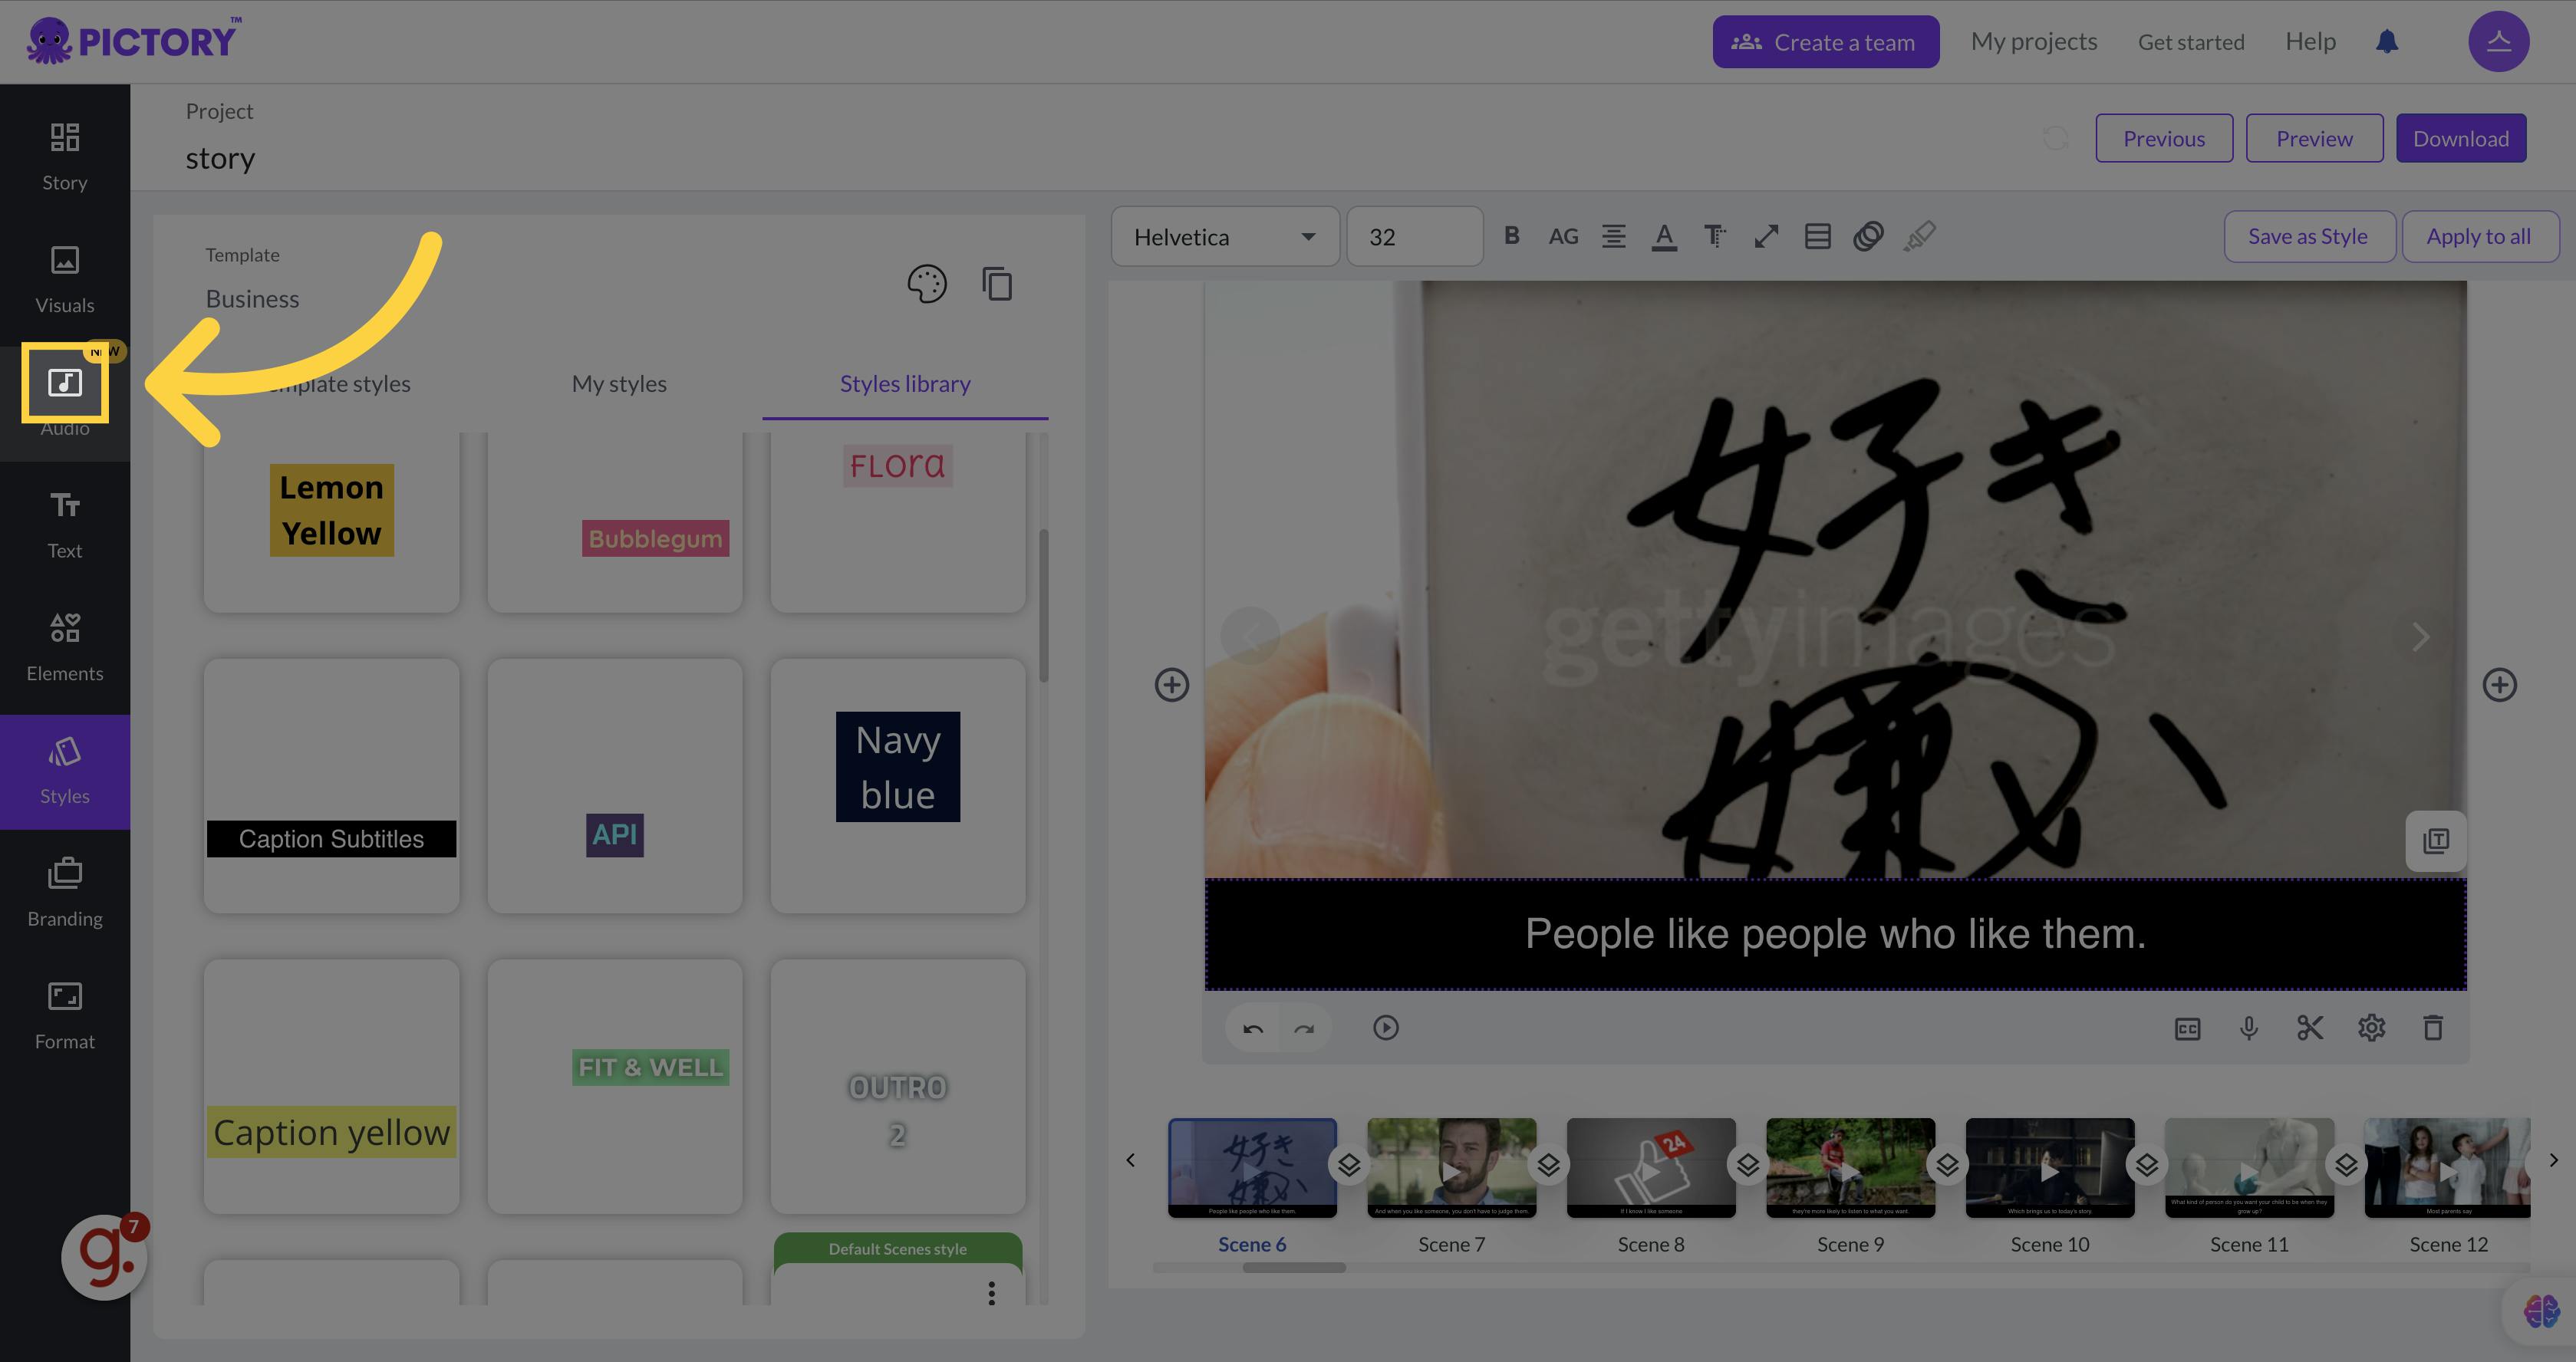Select the Caption yellow style card
The width and height of the screenshot is (2576, 1362).
332,1087
